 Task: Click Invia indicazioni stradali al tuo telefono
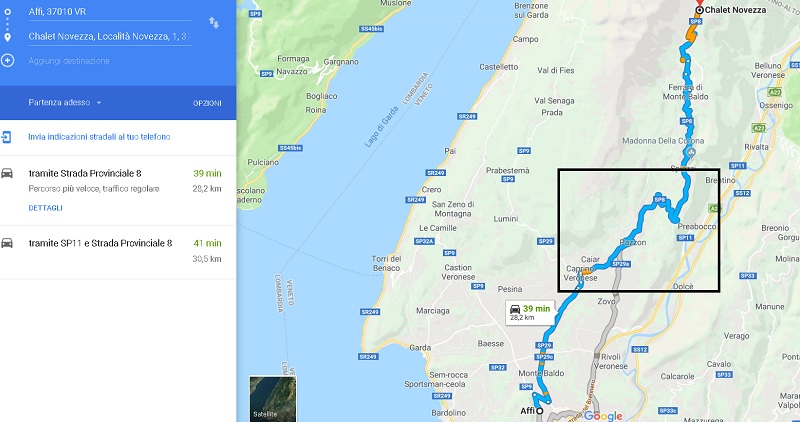(99, 137)
